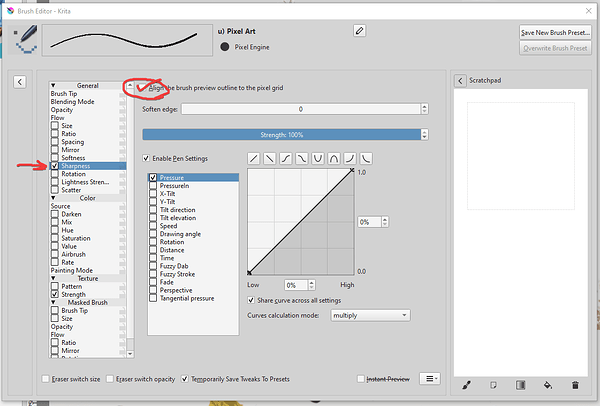Toggle the texture Strength checkbox
The height and width of the screenshot is (406, 600).
click(x=55, y=294)
